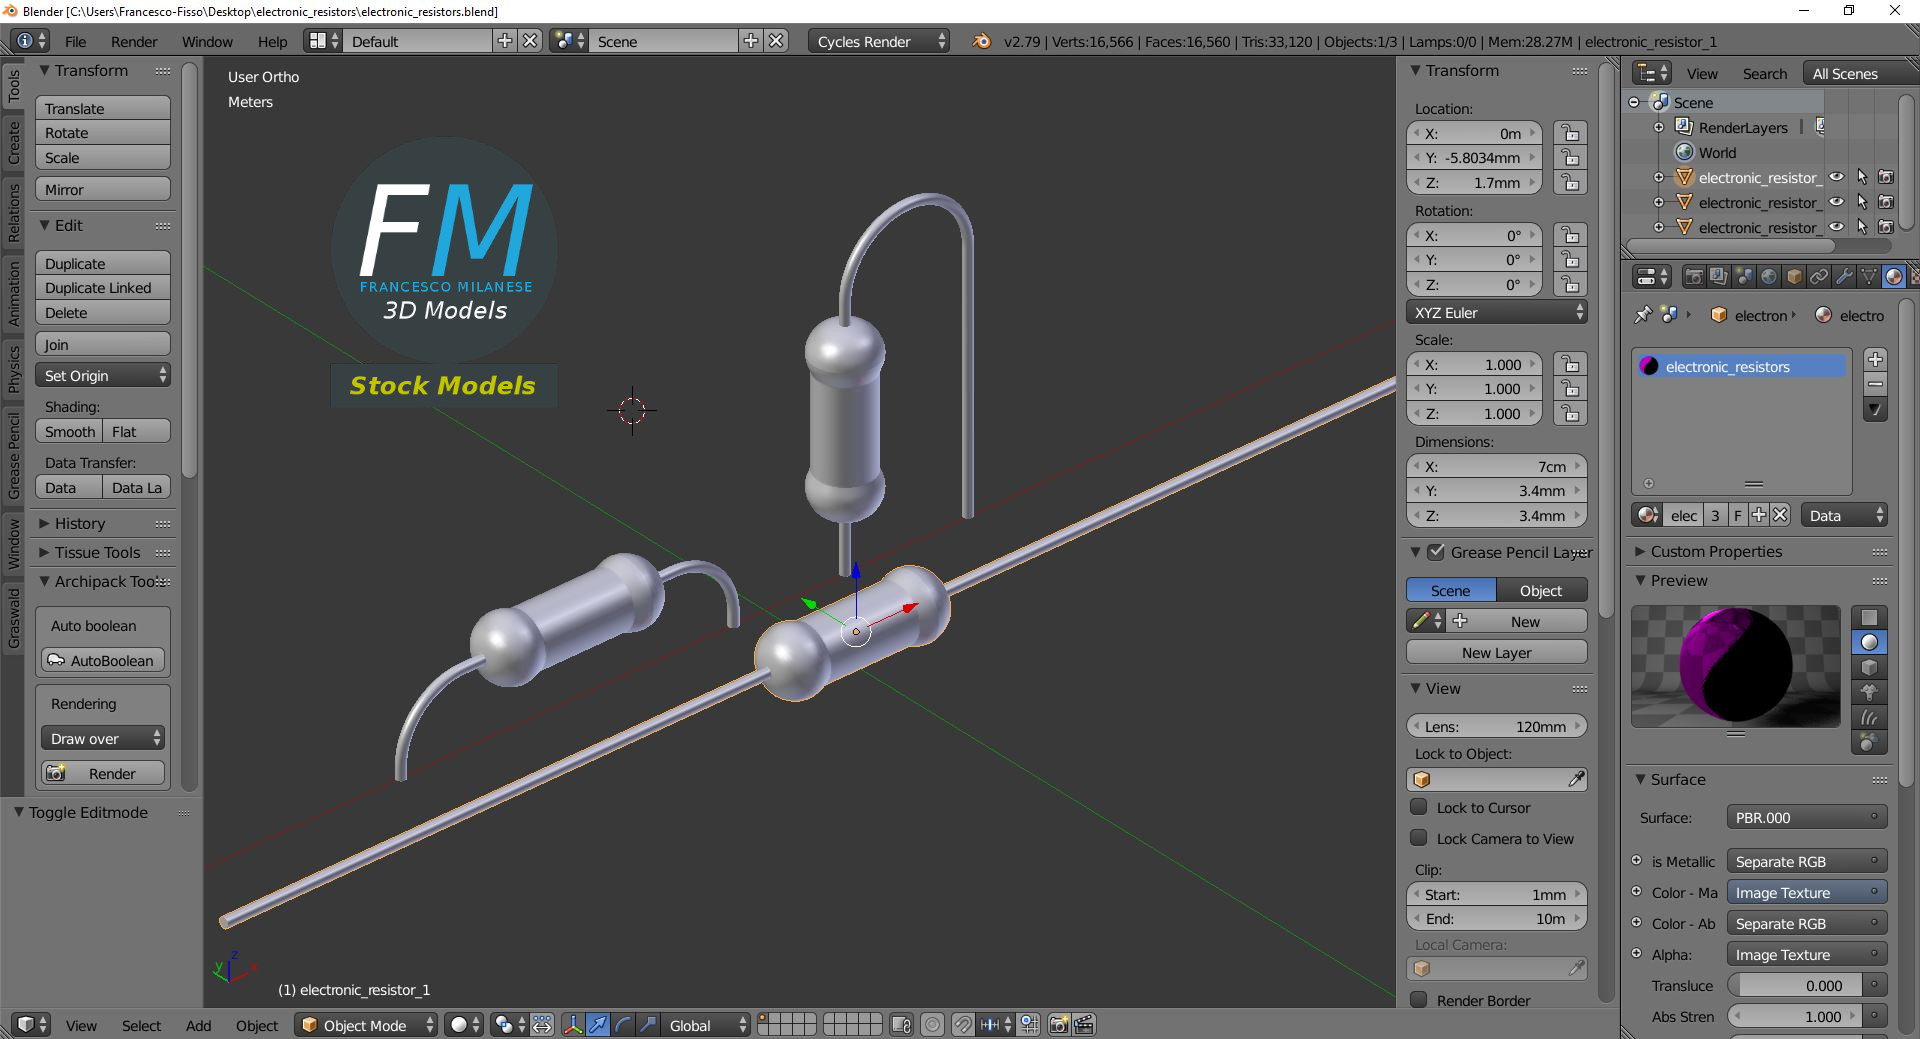Switch to Physics tab in tool shelf
The width and height of the screenshot is (1920, 1039).
point(13,369)
